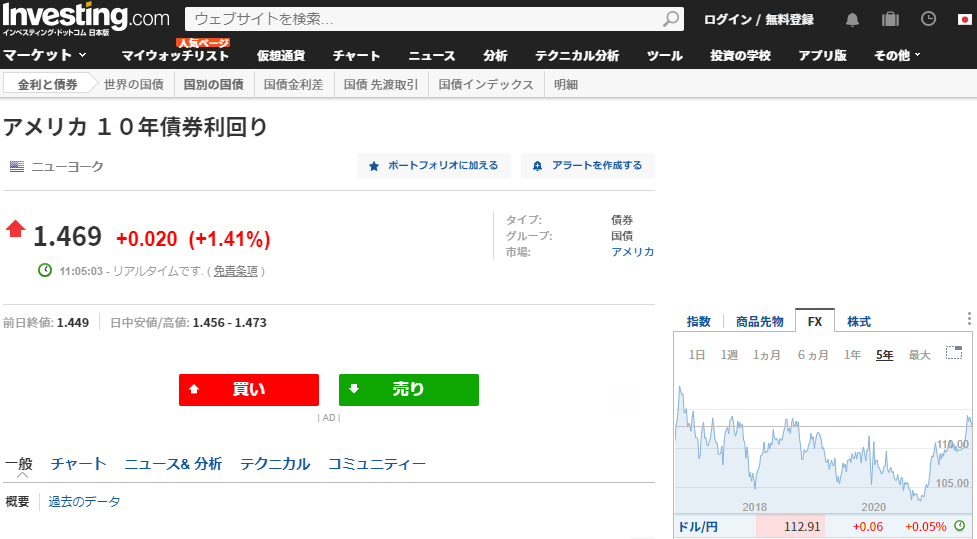Open チャート in top navigation
The image size is (977, 539).
(356, 55)
